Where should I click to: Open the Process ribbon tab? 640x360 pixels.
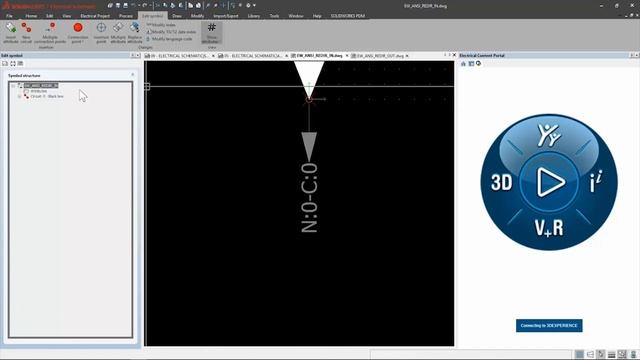click(x=126, y=16)
